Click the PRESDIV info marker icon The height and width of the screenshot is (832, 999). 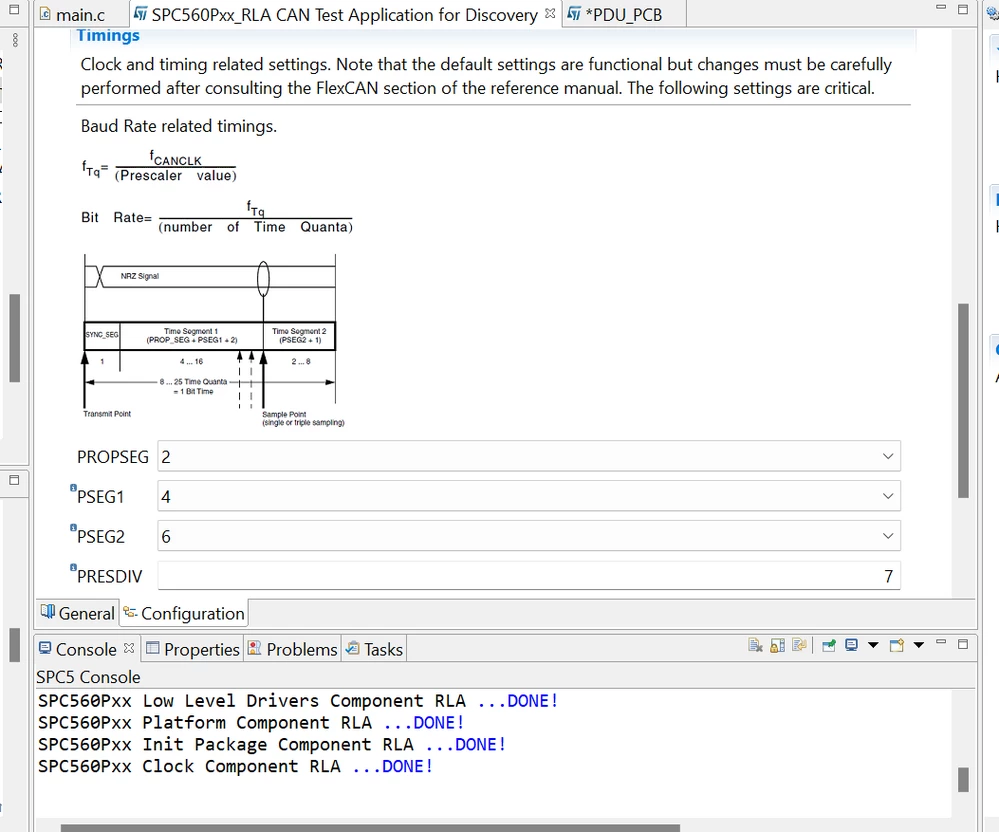point(73,567)
